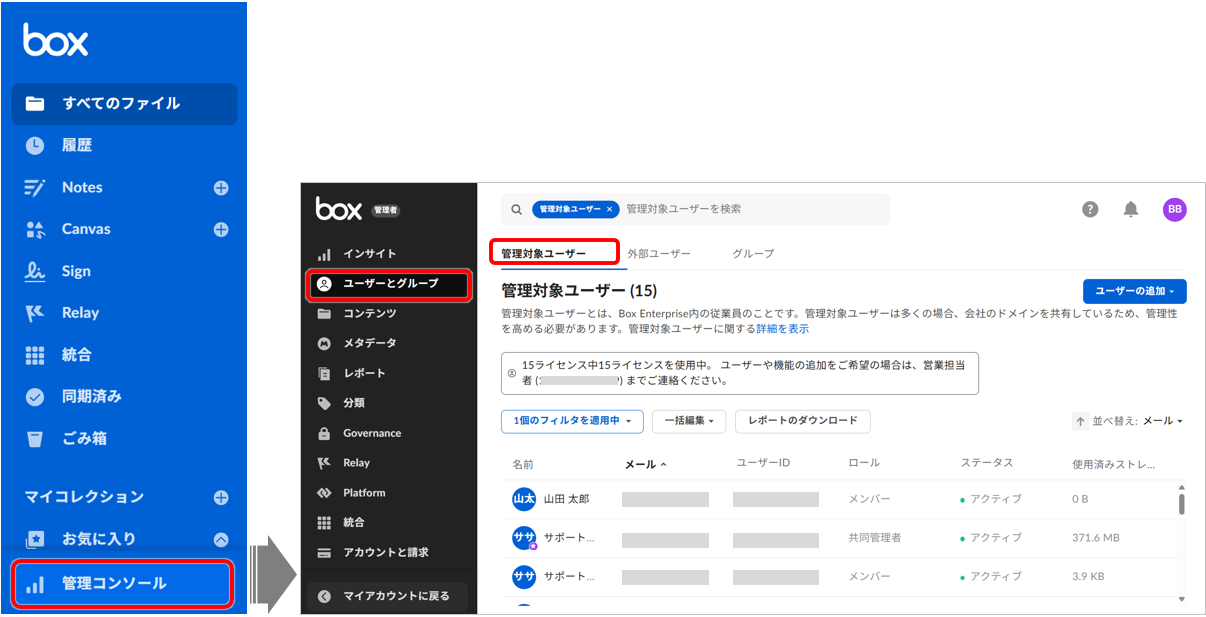The height and width of the screenshot is (617, 1206).
Task: Switch to the 管理対象ユーザー tab
Action: point(544,253)
